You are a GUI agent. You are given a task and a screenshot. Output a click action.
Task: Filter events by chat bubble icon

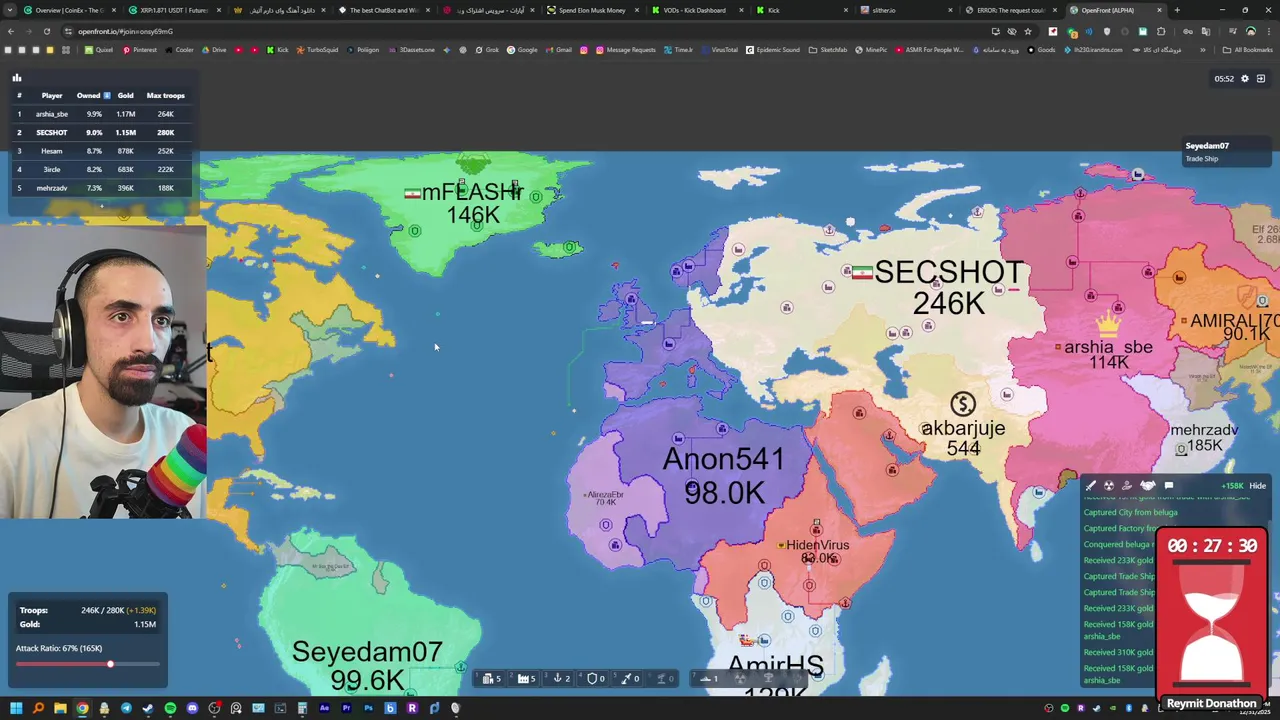[1168, 486]
